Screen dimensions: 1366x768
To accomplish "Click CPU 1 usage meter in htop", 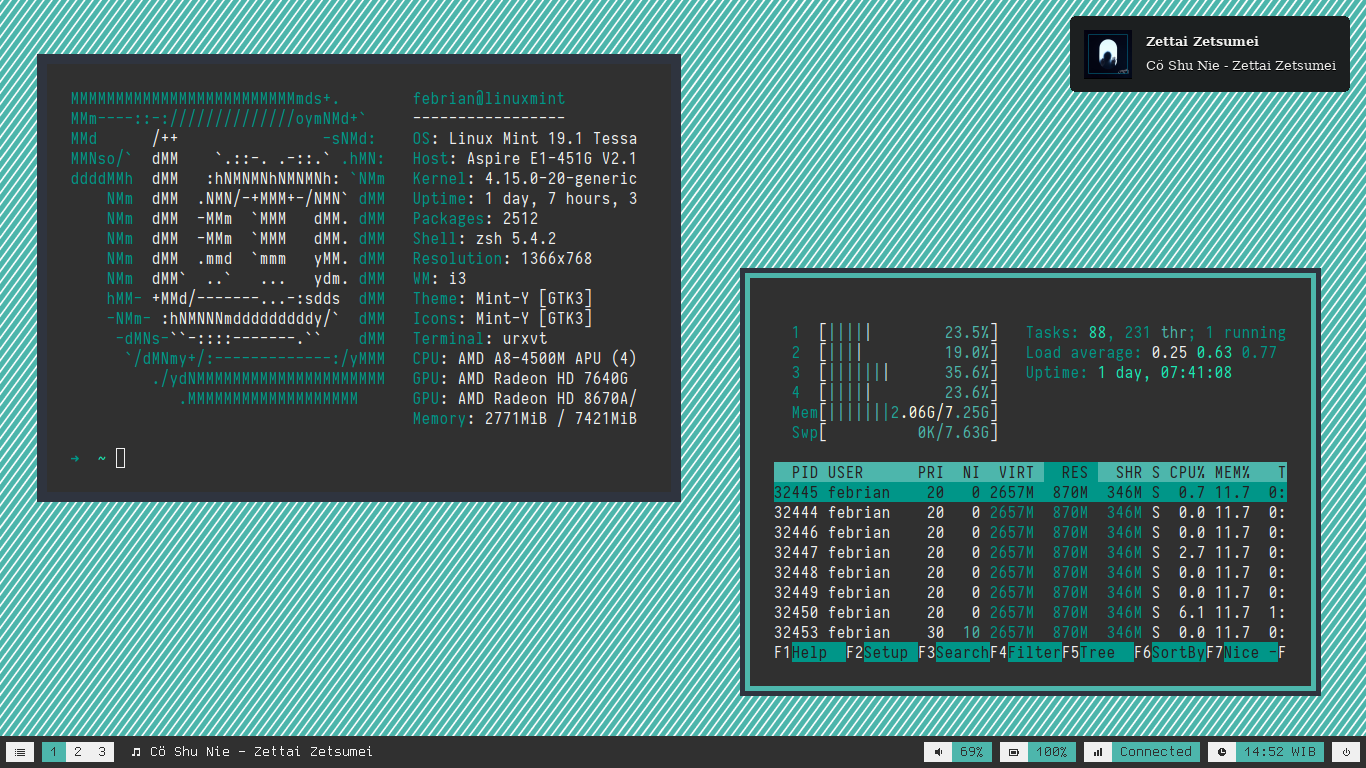I will 895,332.
